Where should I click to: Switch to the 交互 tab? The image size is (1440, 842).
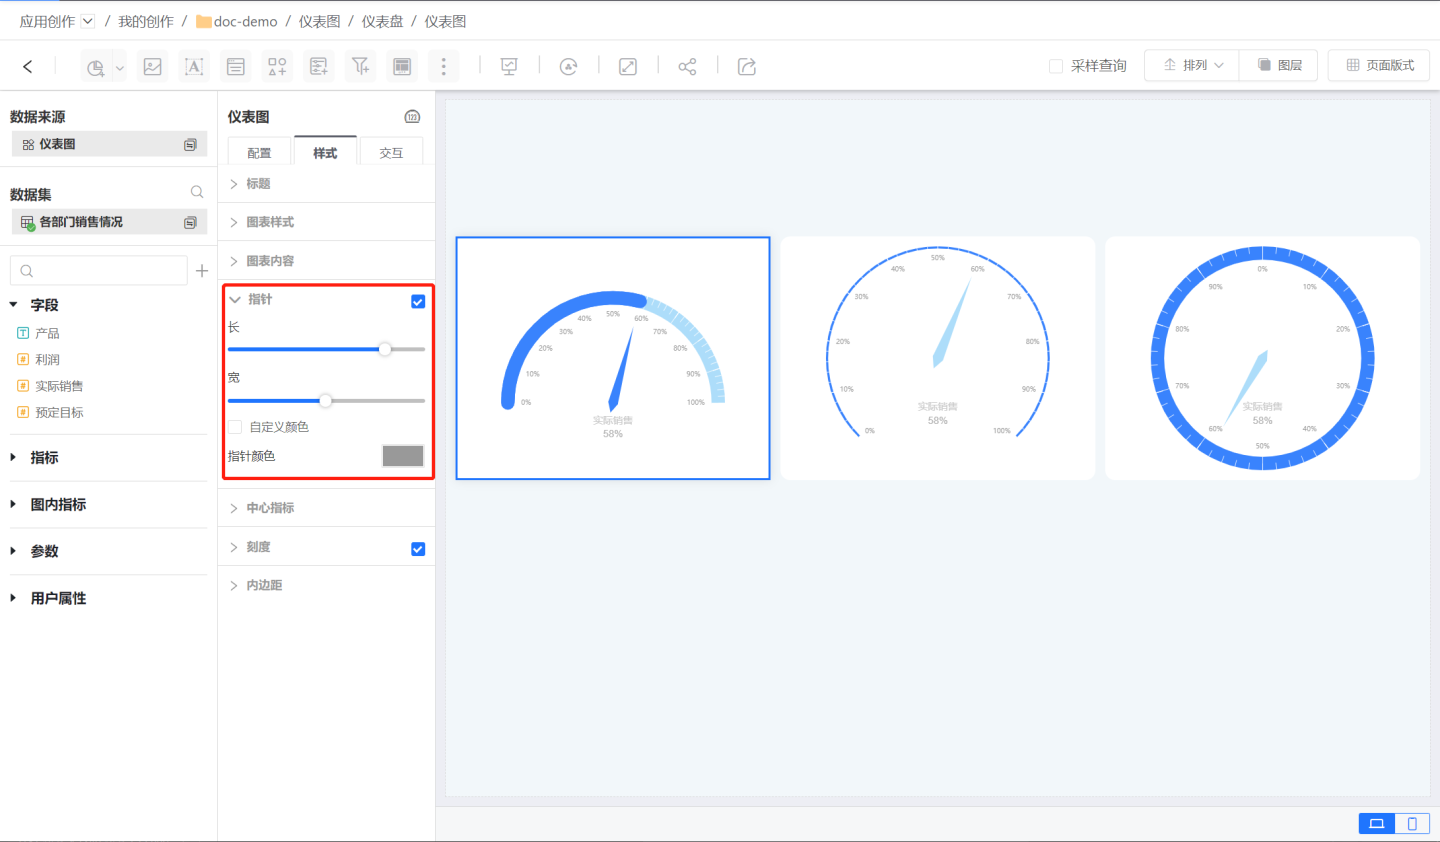[391, 153]
